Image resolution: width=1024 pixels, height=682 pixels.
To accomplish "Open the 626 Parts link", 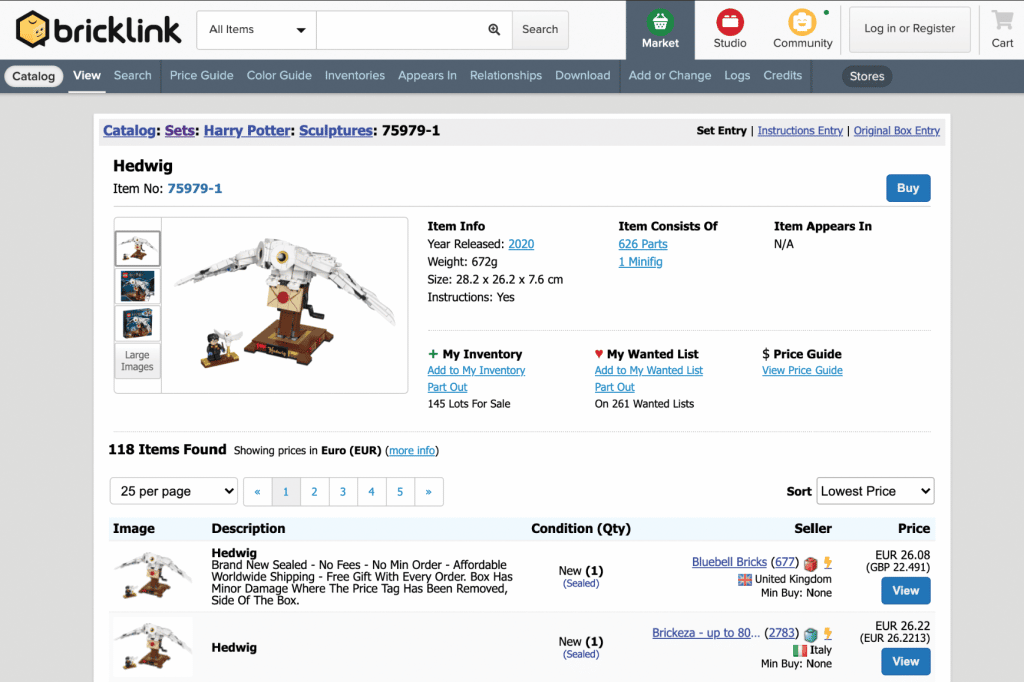I will (x=643, y=244).
